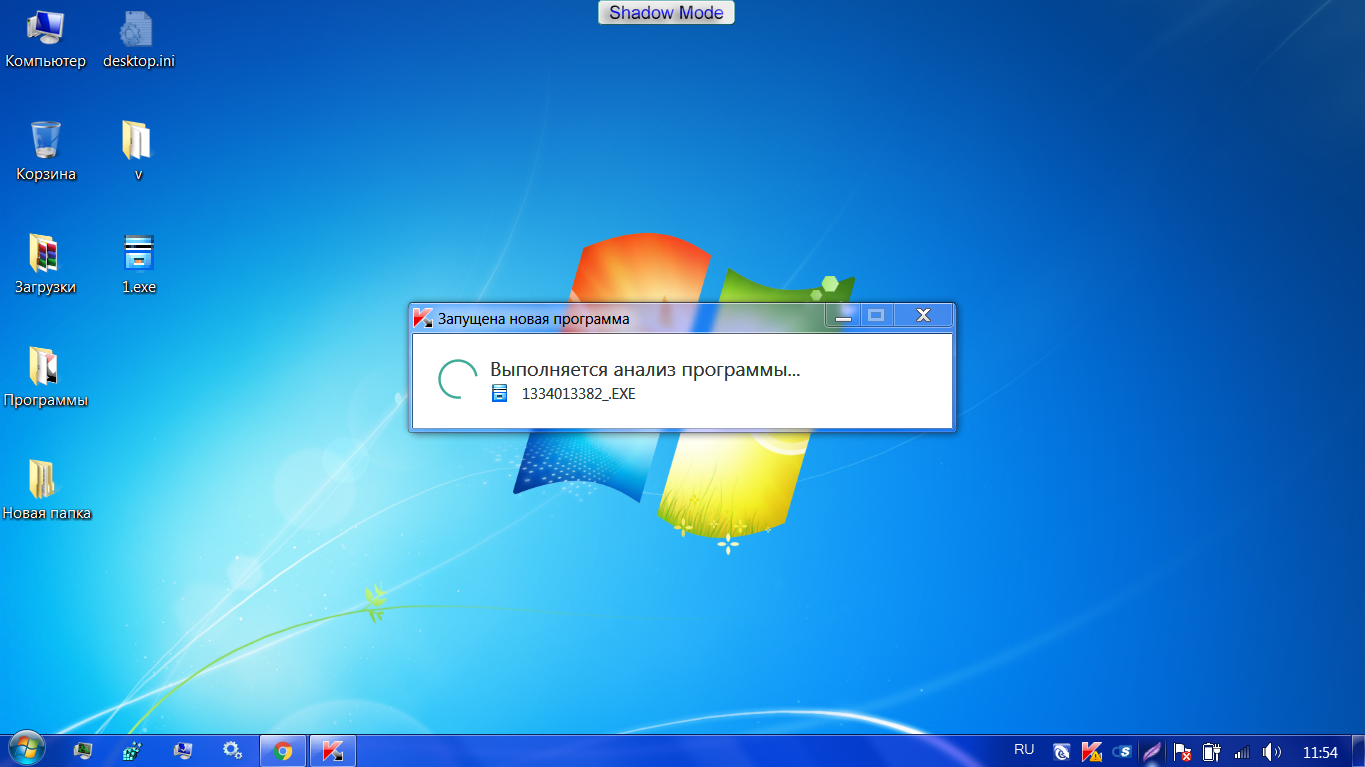Switch to Google Chrome in taskbar

click(283, 750)
